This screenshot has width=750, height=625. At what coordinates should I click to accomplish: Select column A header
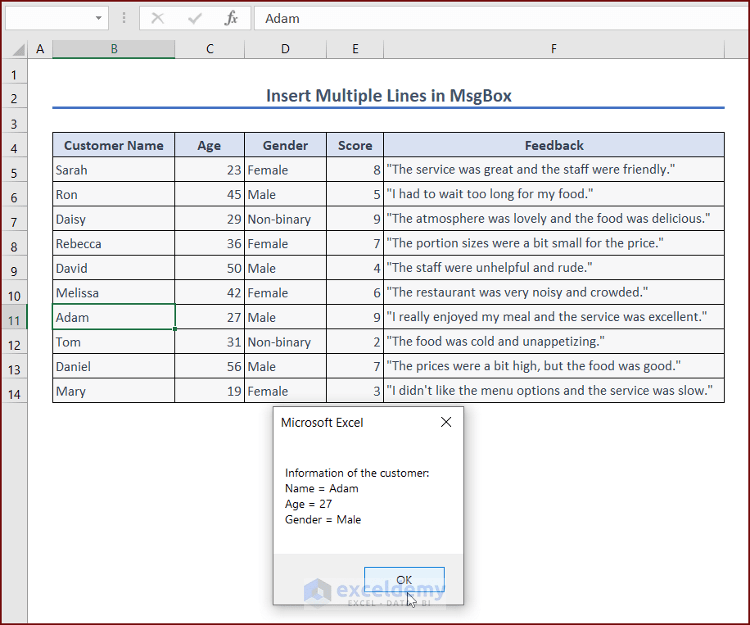(x=40, y=49)
